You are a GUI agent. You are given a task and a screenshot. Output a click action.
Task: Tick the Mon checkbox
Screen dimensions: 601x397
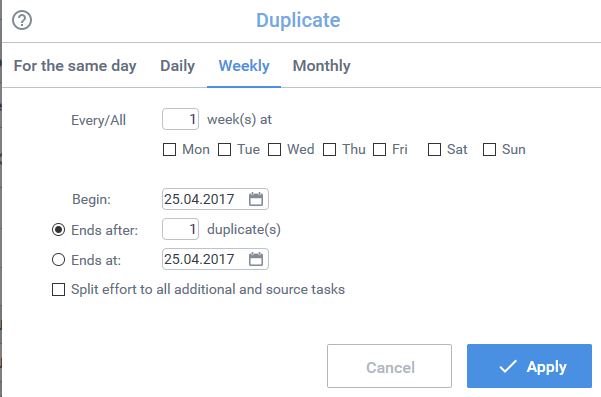(169, 149)
